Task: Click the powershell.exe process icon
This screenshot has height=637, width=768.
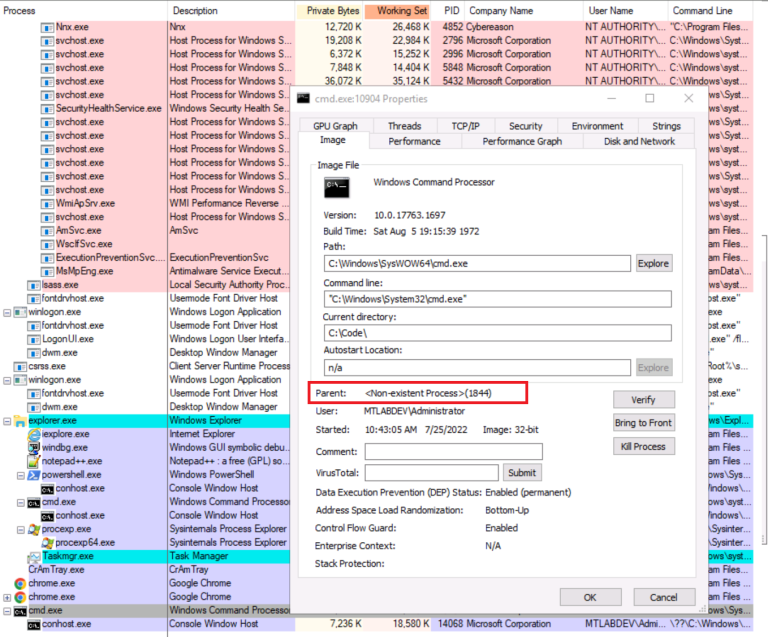Action: tap(34, 475)
